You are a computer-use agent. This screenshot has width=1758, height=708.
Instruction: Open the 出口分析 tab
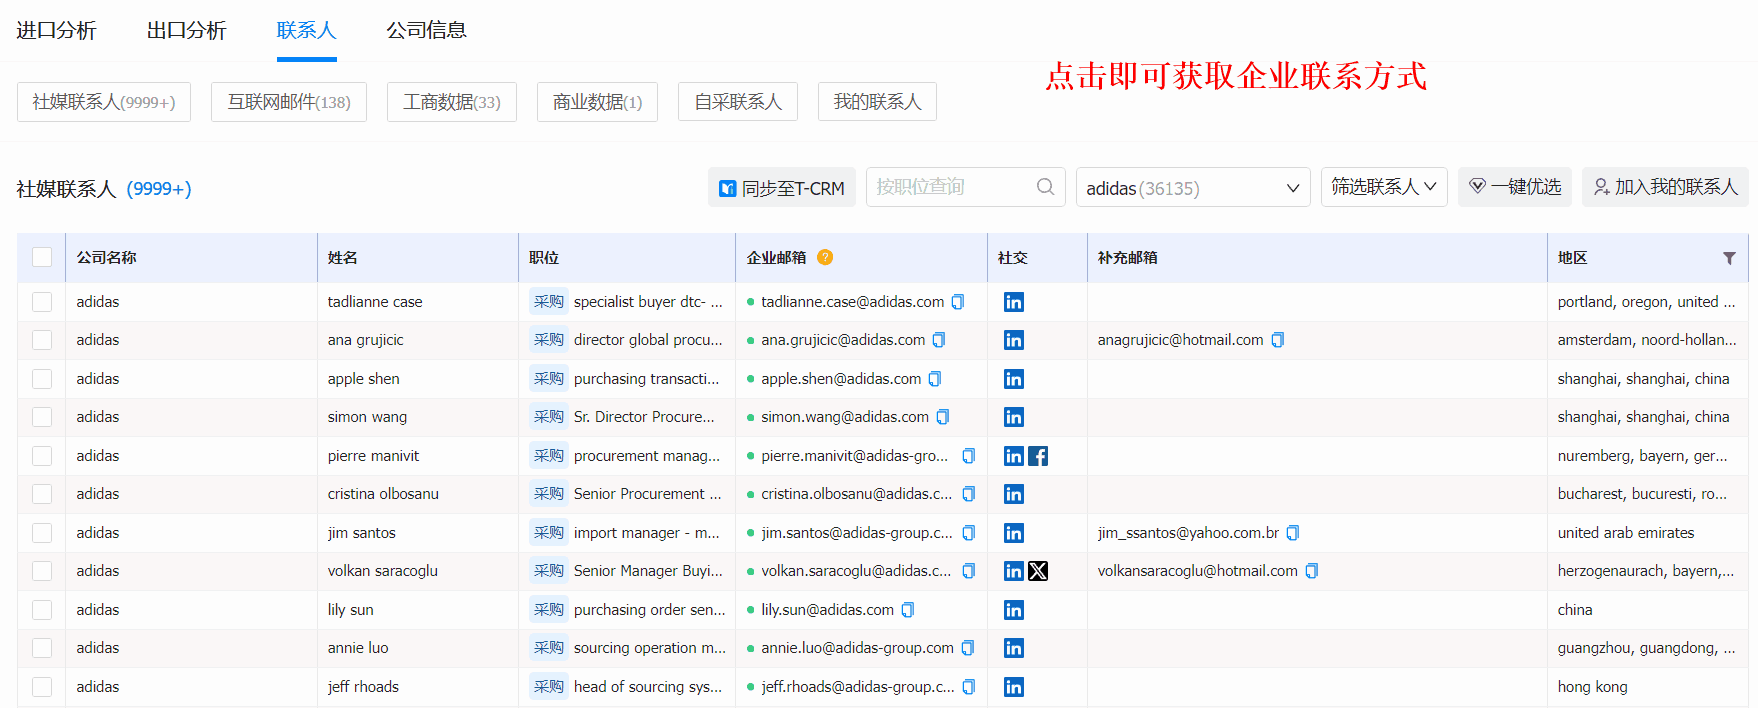[186, 30]
